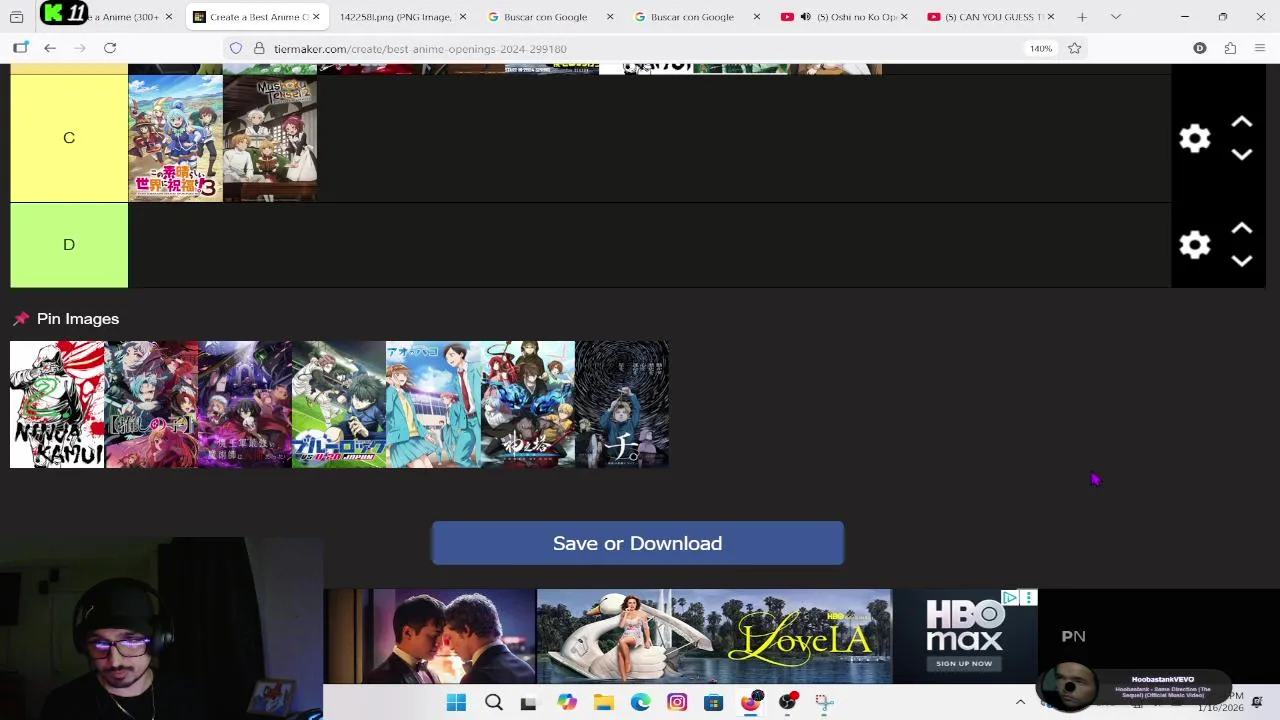
Task: List all tabs dropdown chevron
Action: click(1116, 17)
